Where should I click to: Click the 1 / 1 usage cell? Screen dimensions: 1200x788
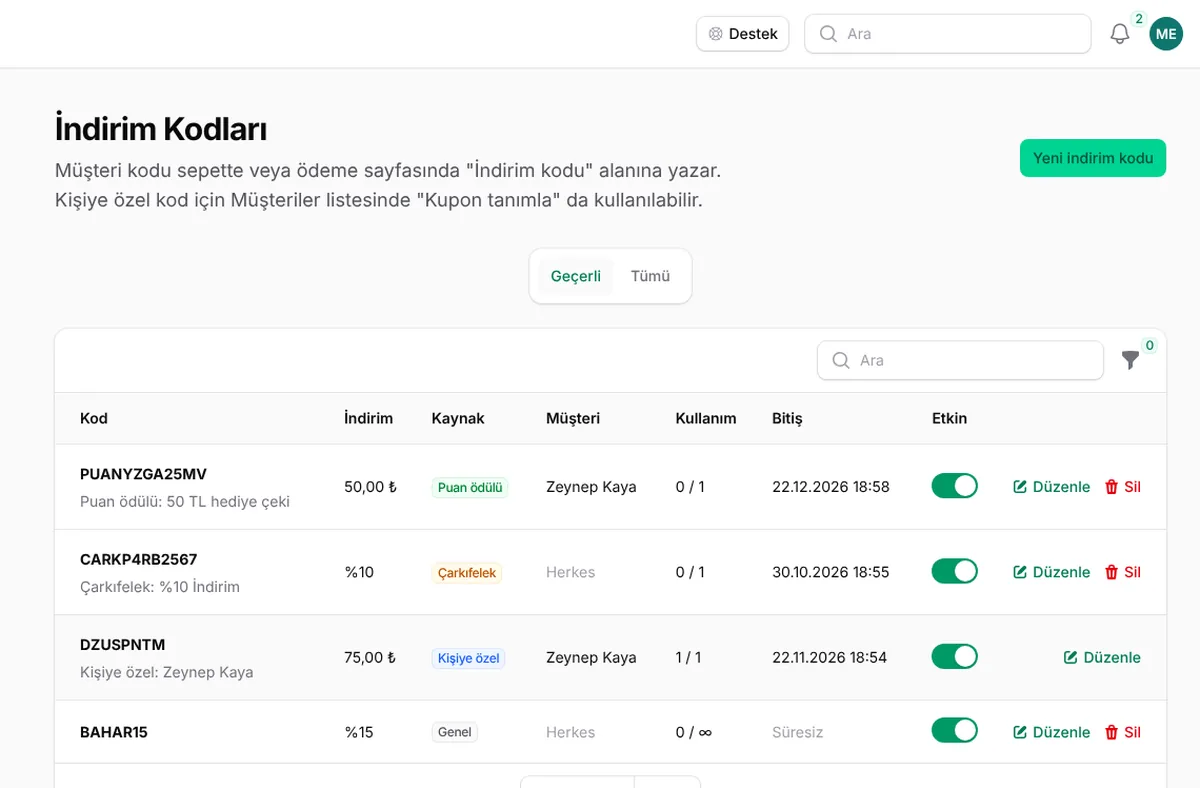tap(688, 657)
